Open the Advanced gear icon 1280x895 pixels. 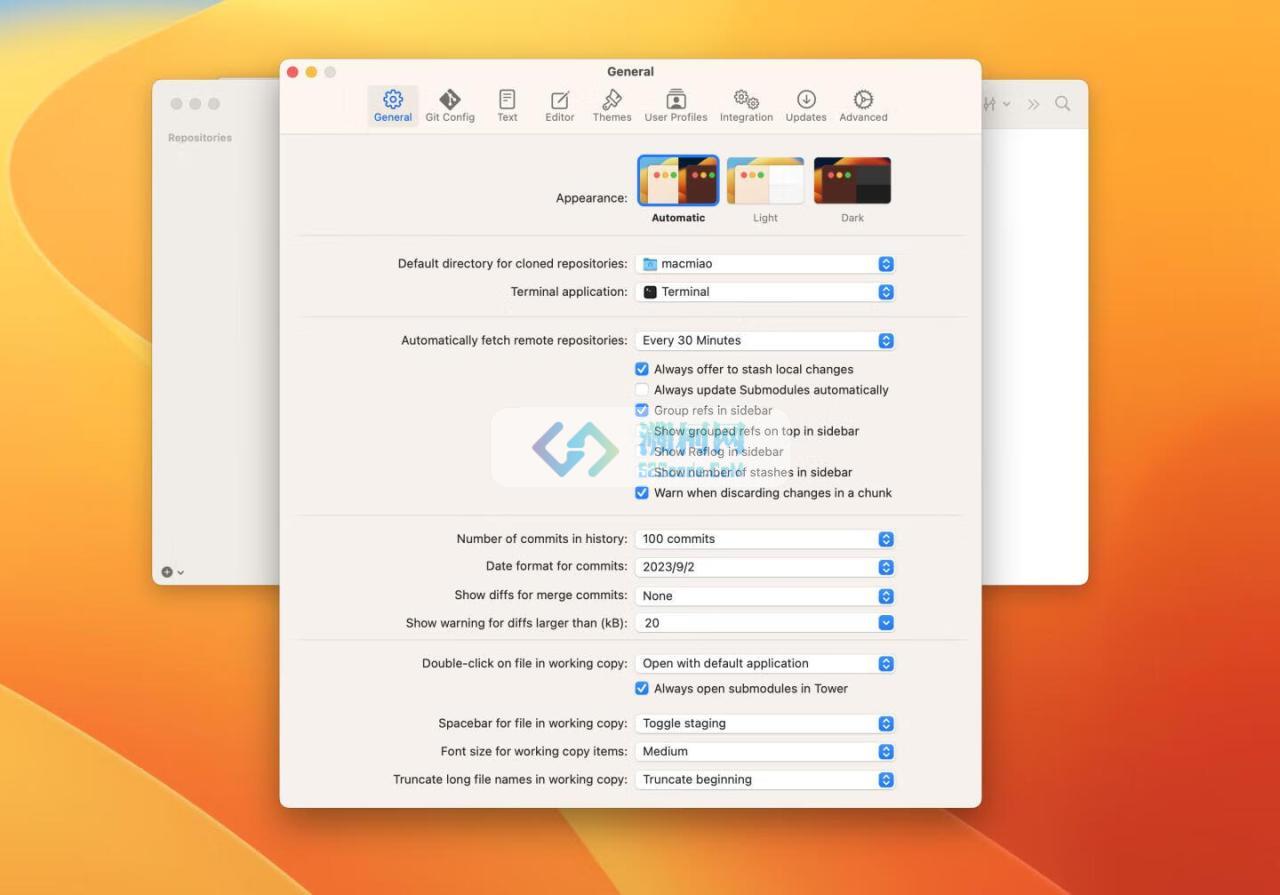pyautogui.click(x=863, y=99)
